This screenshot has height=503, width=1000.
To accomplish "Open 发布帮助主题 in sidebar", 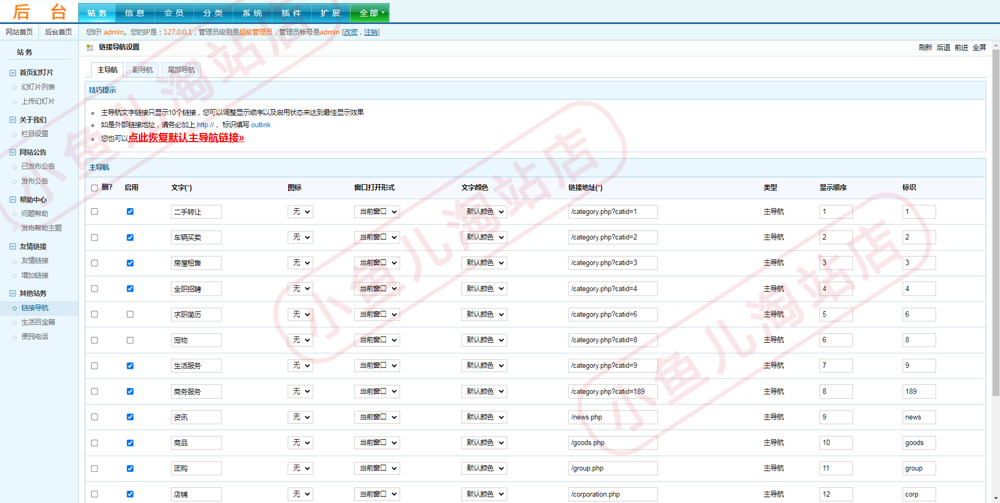I will [41, 228].
